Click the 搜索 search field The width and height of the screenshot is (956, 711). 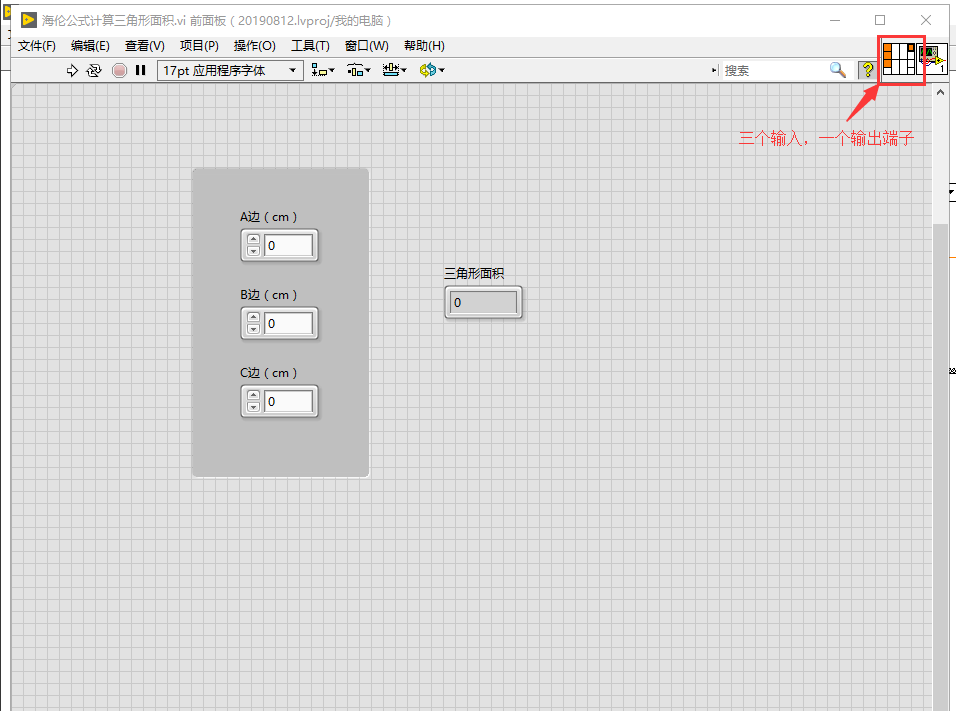point(774,71)
